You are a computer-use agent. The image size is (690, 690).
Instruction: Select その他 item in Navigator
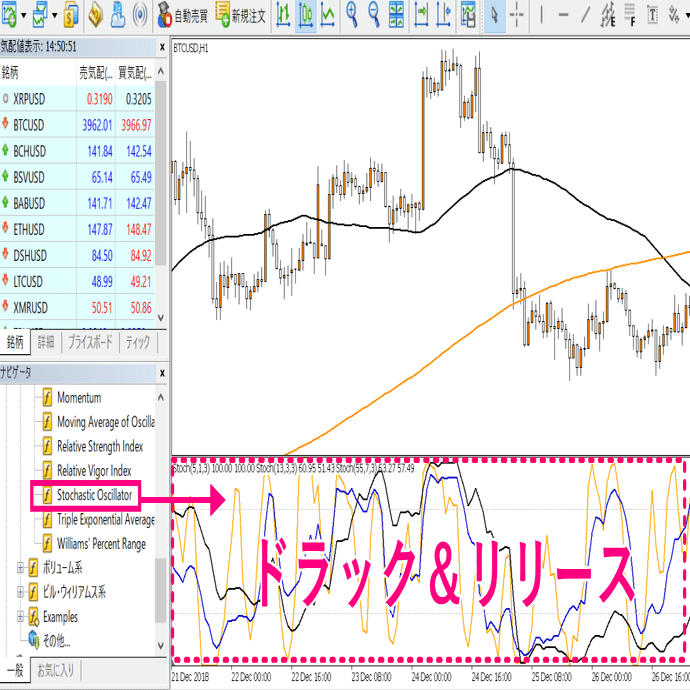(49, 641)
